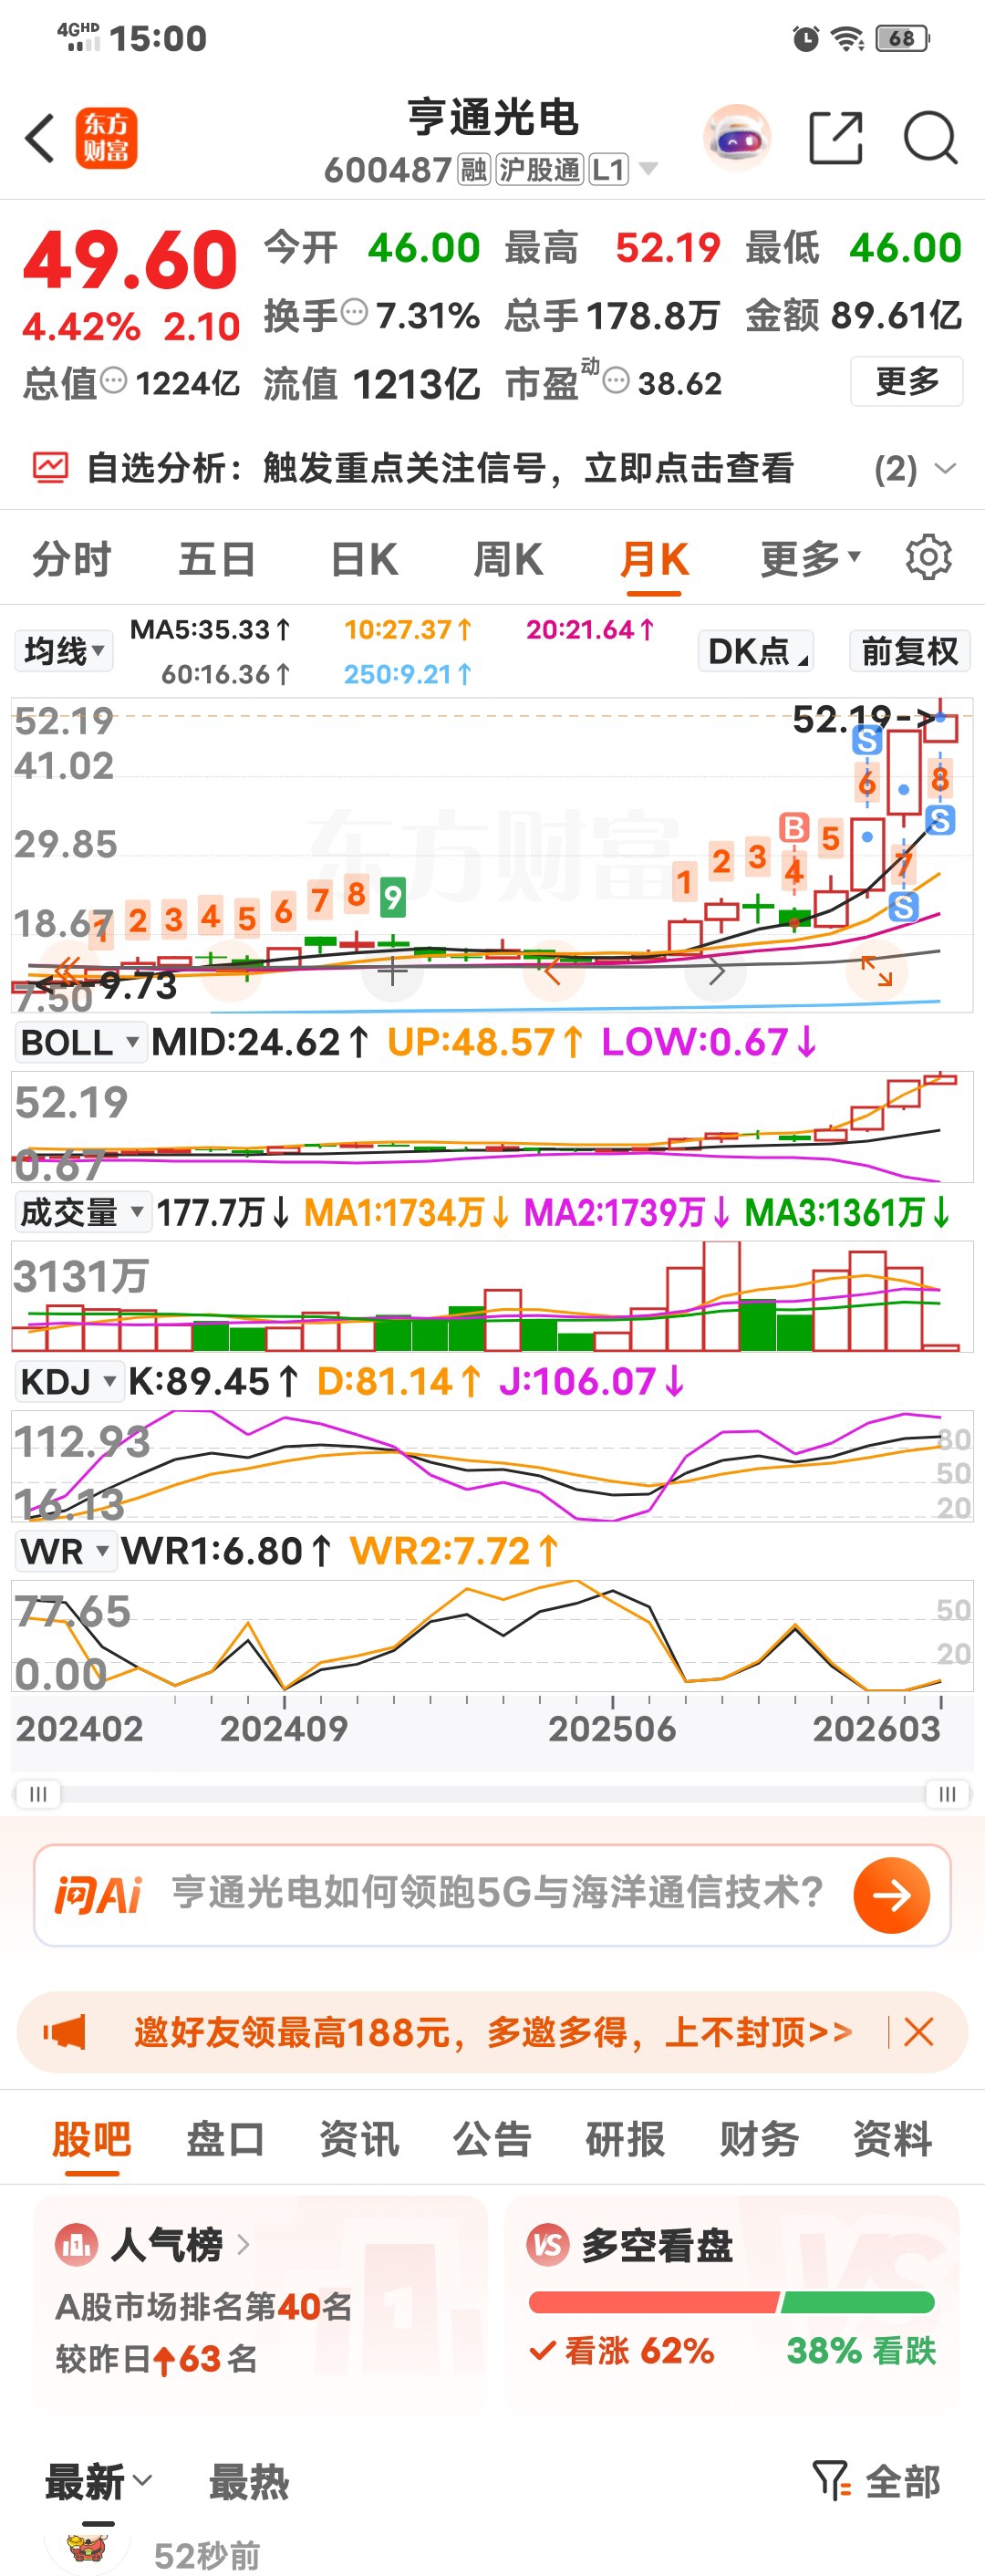Open the BOLL indicator dropdown
Image resolution: width=985 pixels, height=2576 pixels.
point(80,1042)
